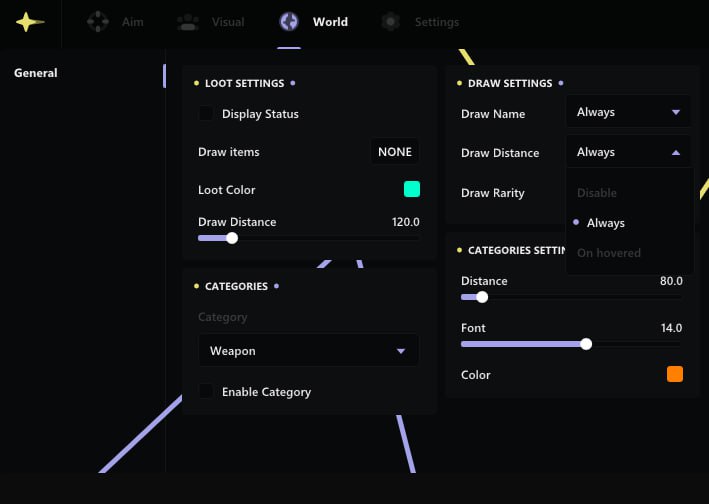Viewport: 709px width, 504px height.
Task: Click the NONE draw items button
Action: point(395,152)
